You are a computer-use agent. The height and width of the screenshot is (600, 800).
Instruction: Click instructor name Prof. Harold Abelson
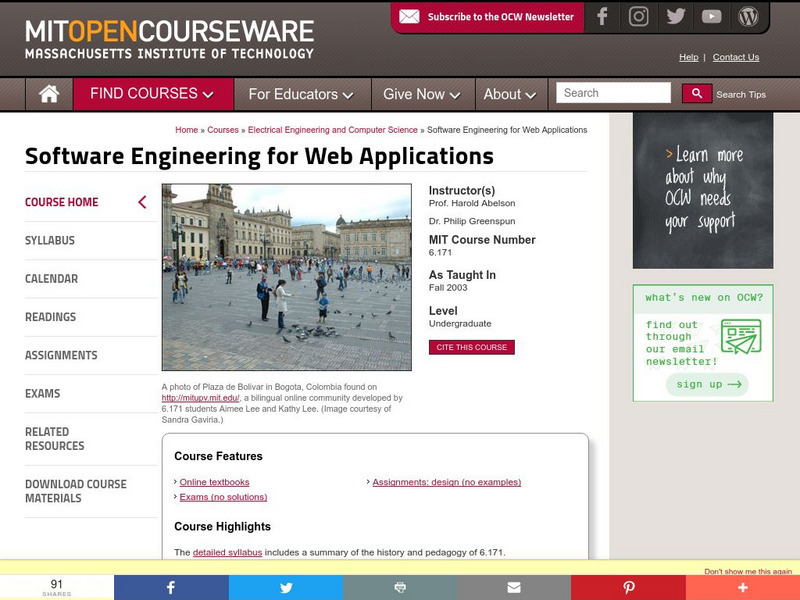pos(472,203)
